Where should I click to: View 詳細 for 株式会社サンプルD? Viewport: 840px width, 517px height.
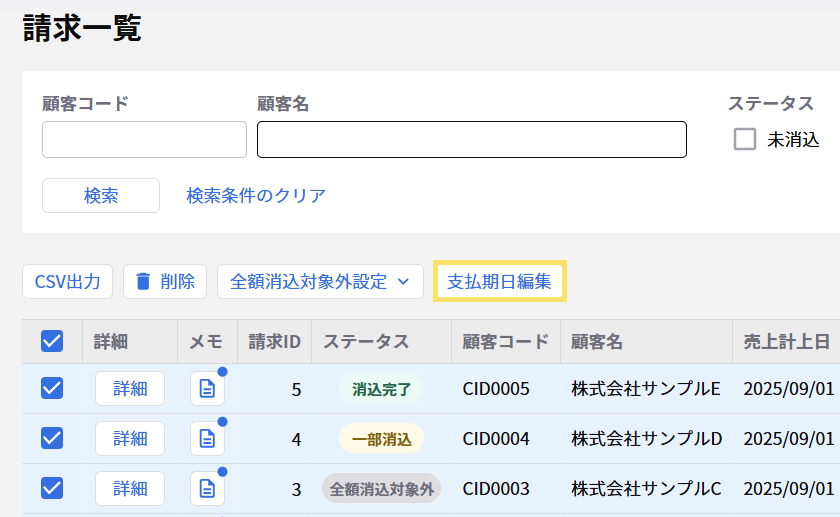pyautogui.click(x=130, y=438)
